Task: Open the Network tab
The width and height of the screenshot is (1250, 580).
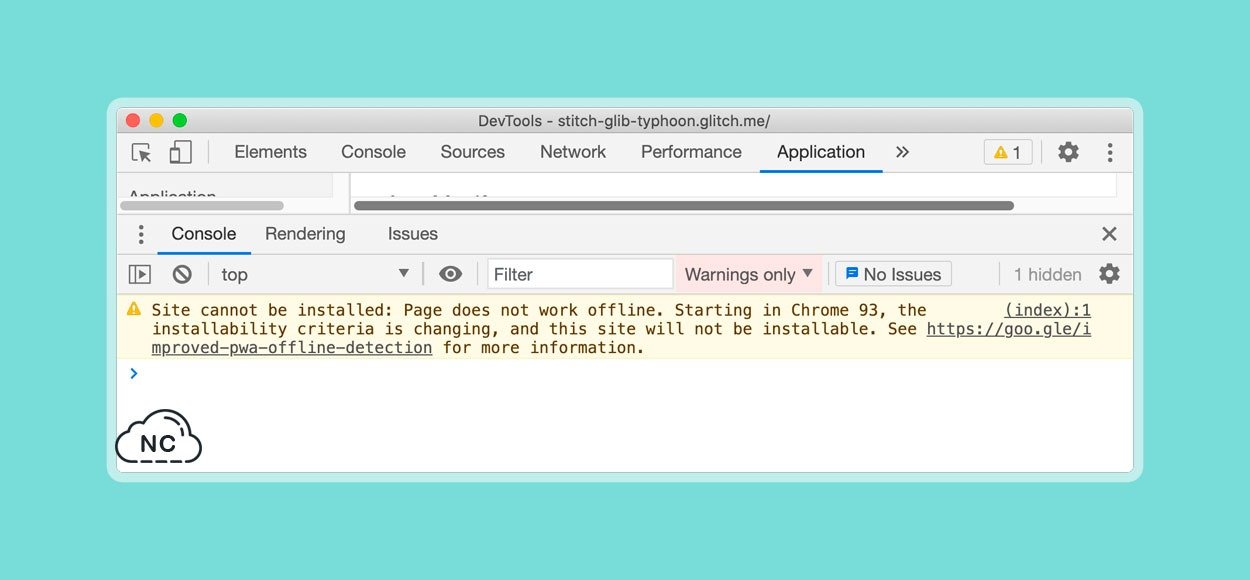Action: (x=573, y=152)
